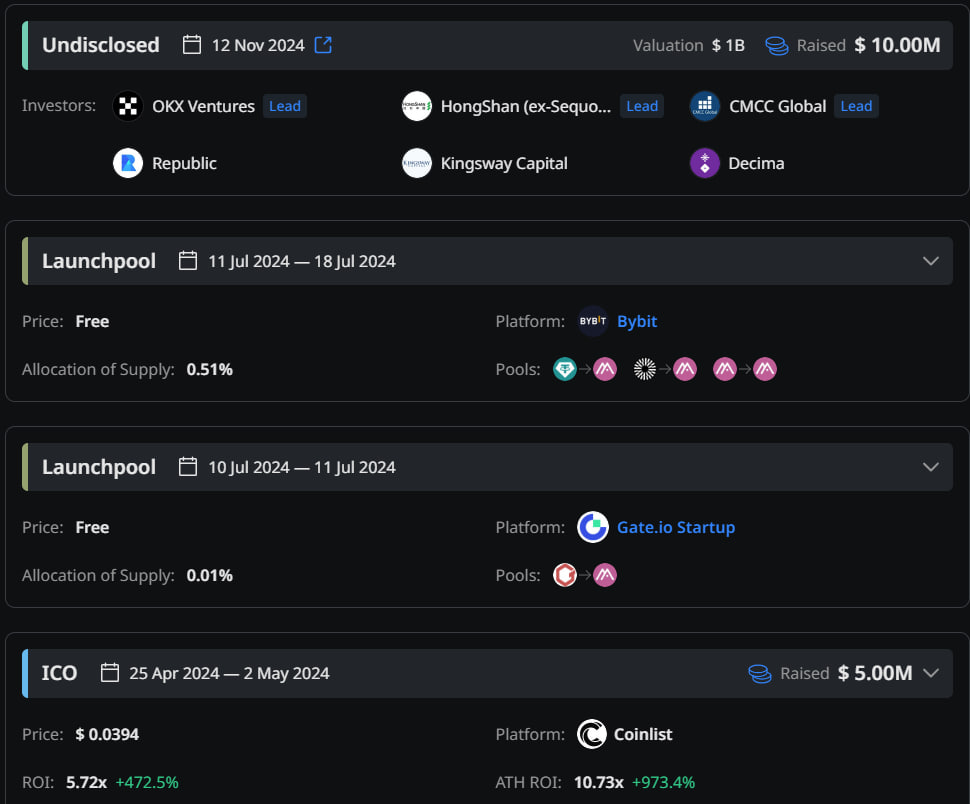Click the Coinlist platform logo

pos(592,734)
